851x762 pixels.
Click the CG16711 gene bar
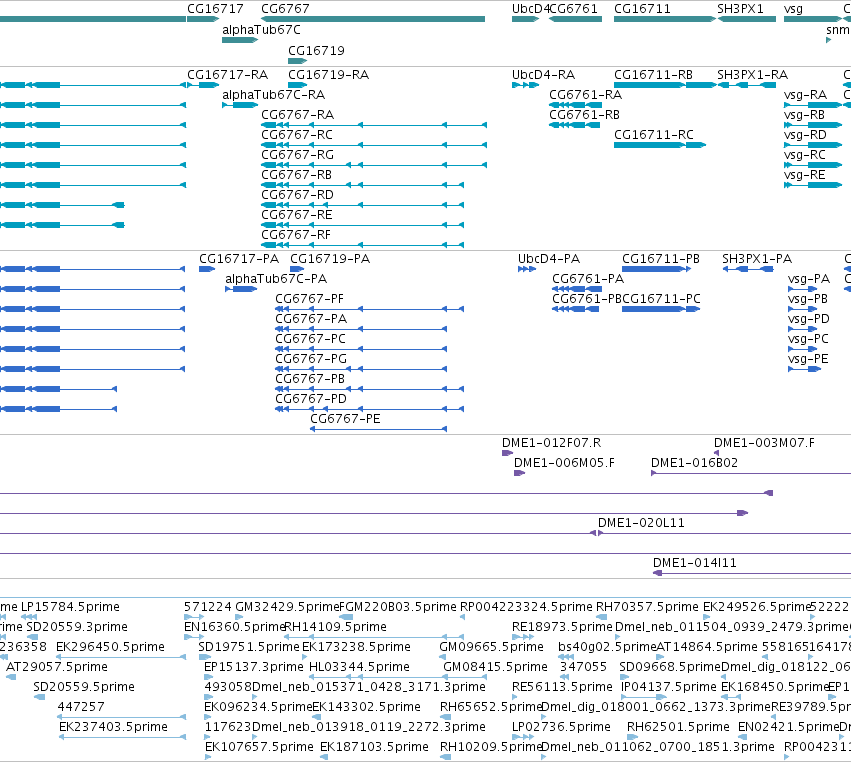[665, 19]
